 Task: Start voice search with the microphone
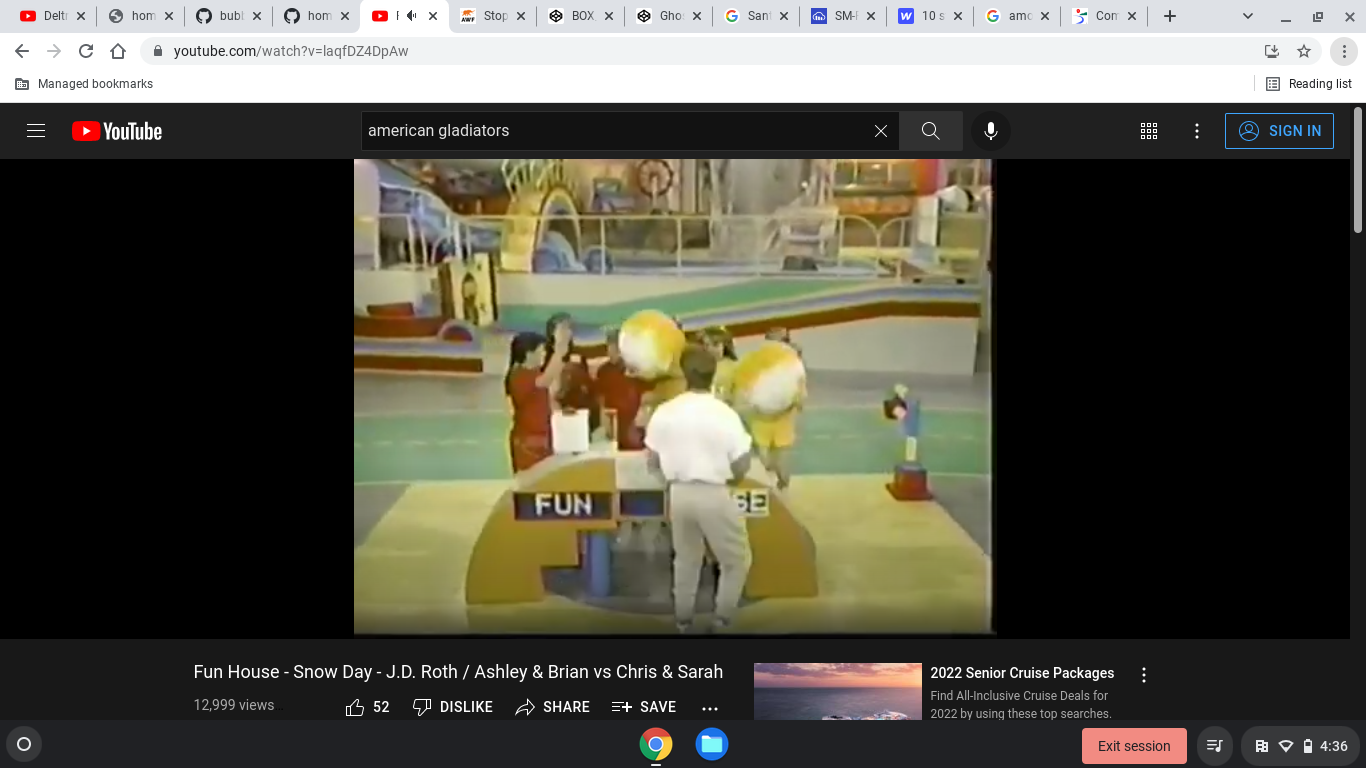coord(991,131)
